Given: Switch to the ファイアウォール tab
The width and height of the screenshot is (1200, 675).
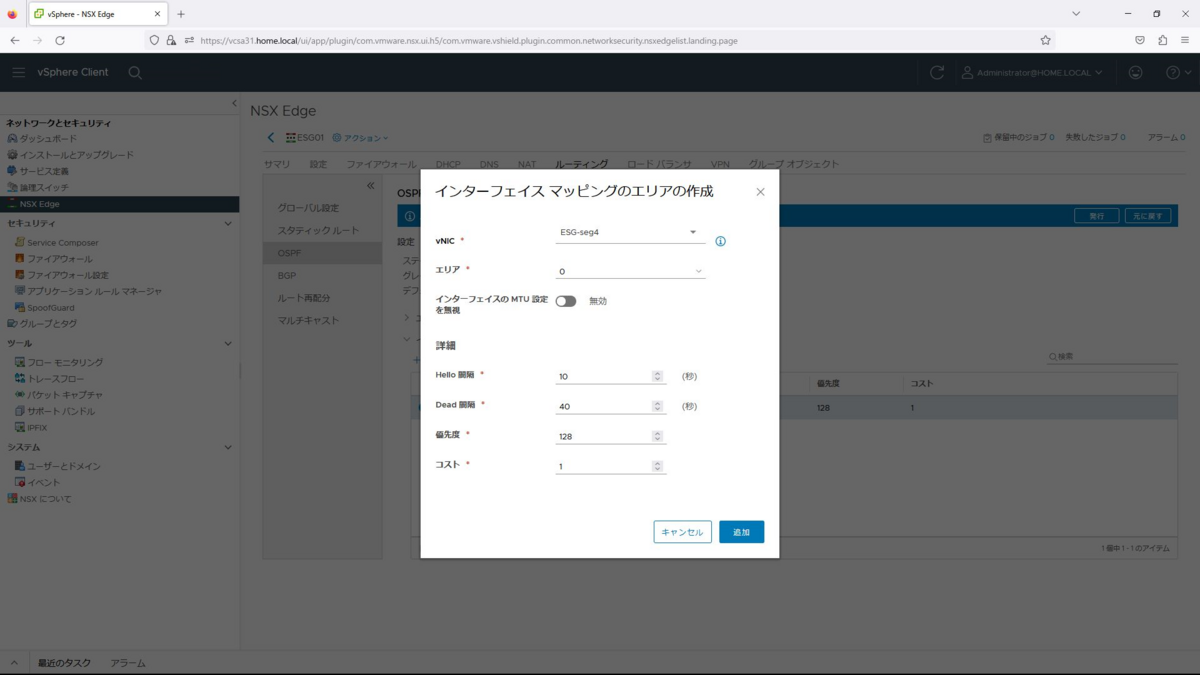Looking at the screenshot, I should (381, 164).
